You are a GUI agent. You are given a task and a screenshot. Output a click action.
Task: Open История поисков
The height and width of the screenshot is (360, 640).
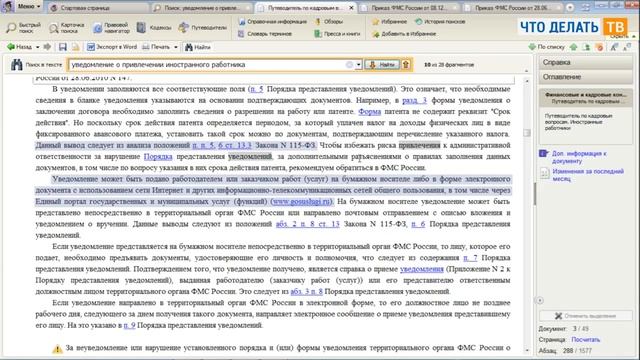(x=440, y=22)
